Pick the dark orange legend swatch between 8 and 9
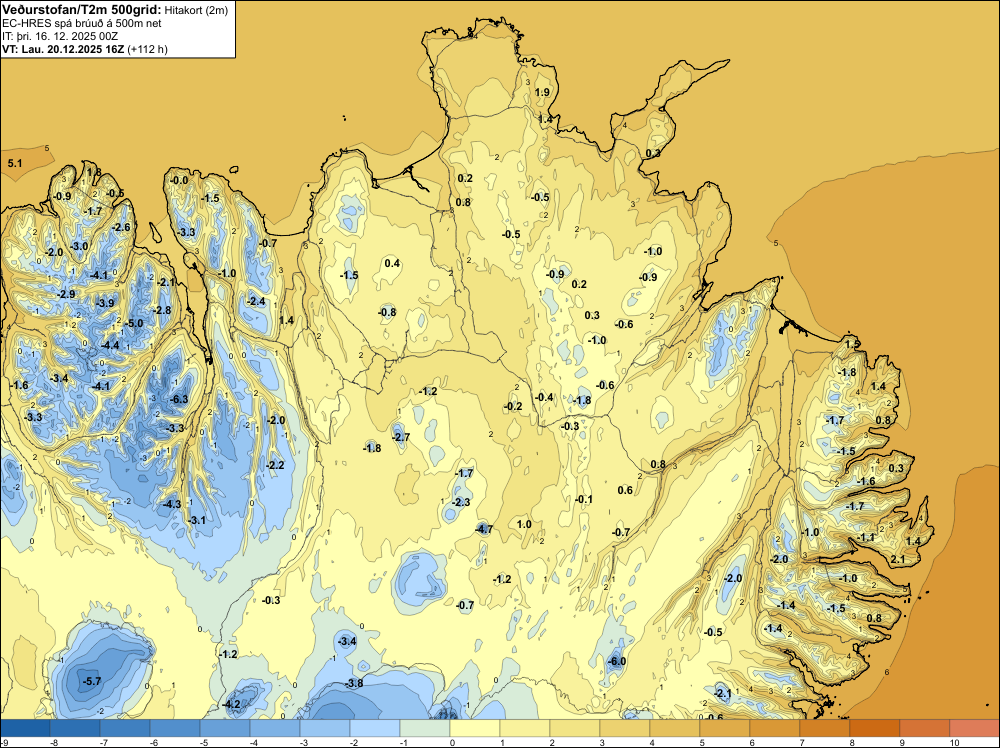 875,728
